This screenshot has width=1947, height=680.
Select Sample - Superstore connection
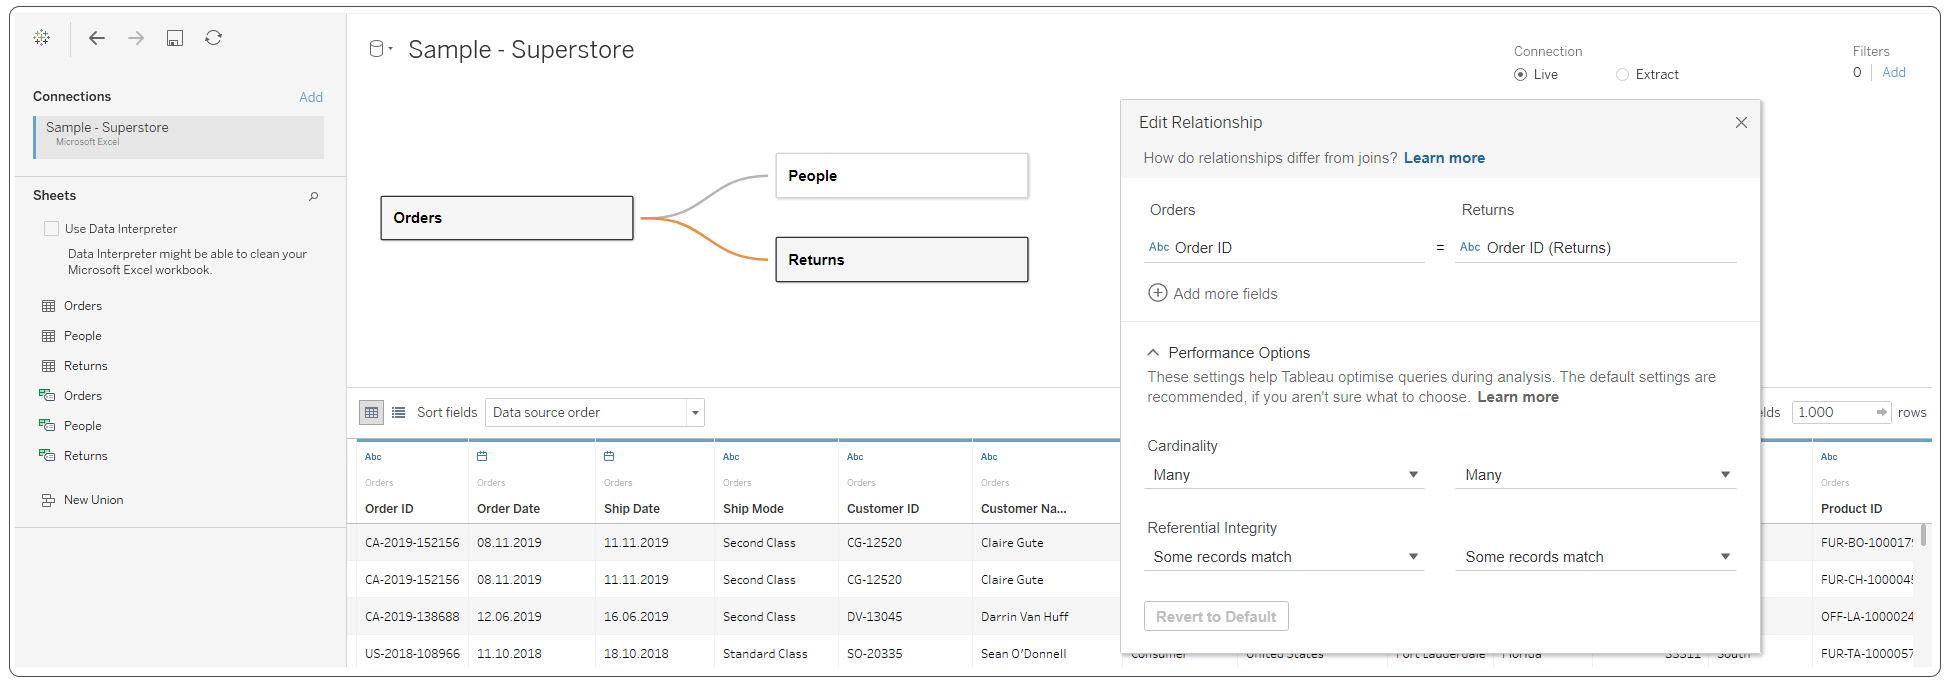point(179,137)
